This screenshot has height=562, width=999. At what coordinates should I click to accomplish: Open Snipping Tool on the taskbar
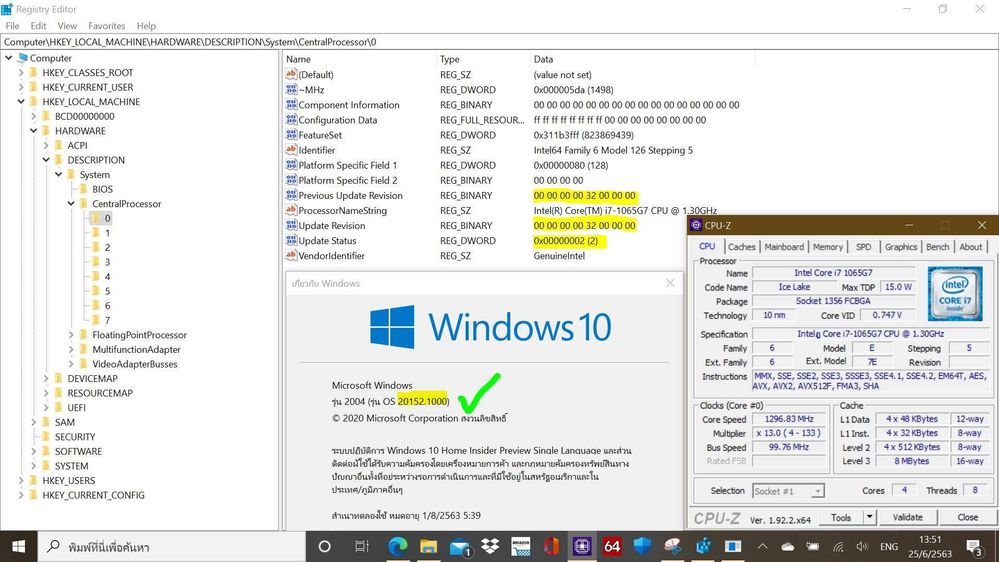coord(673,546)
